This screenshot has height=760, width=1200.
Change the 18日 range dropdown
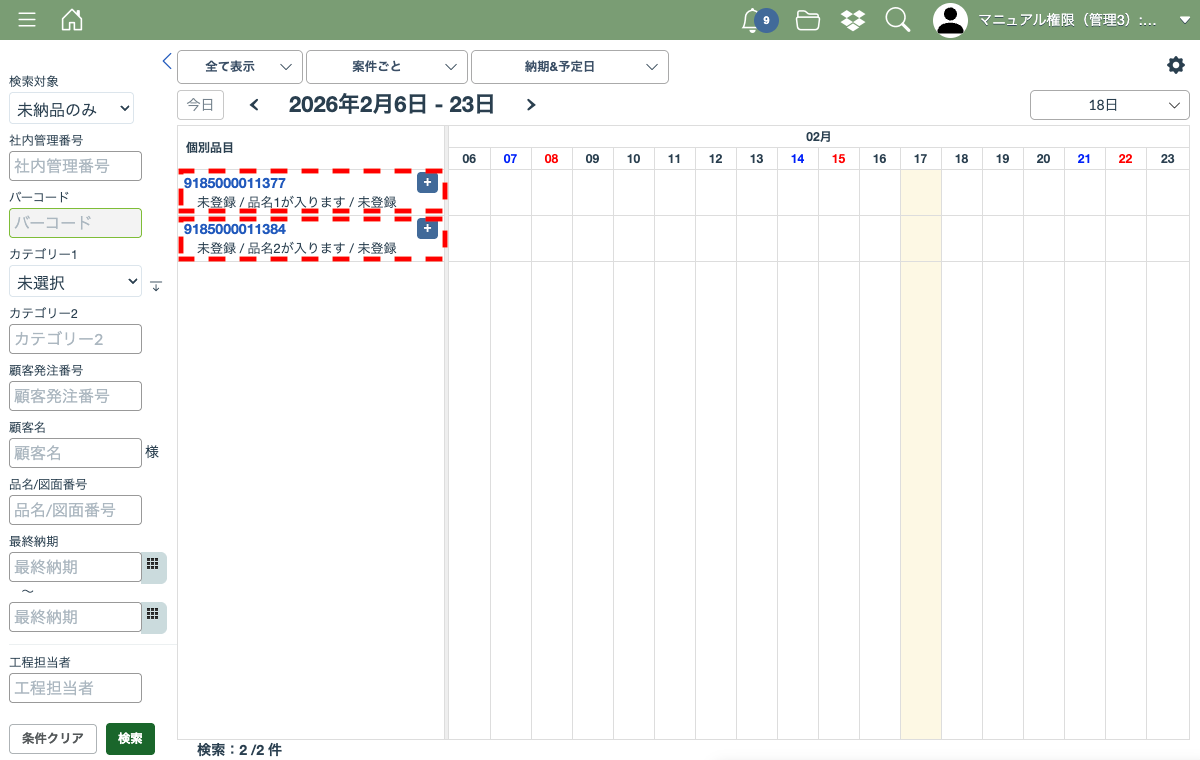coord(1110,105)
